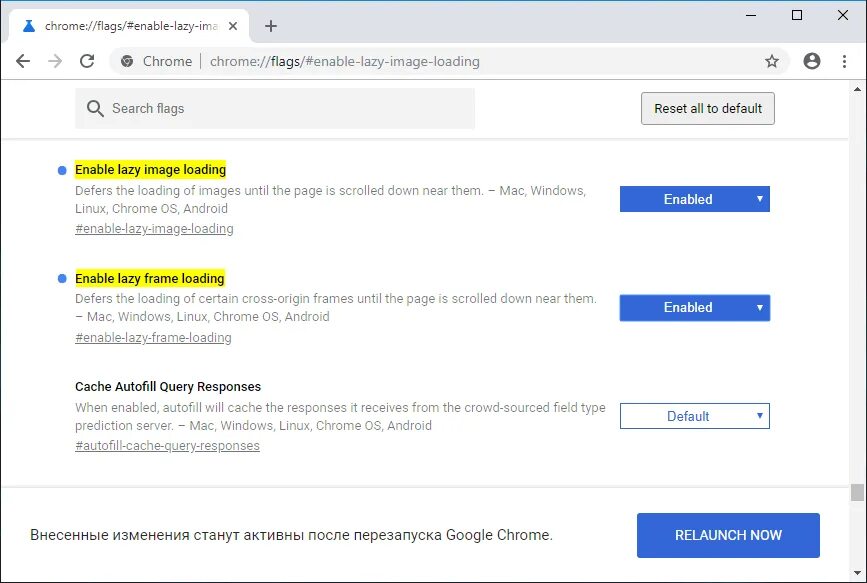
Task: Open the #autofill-cache-query-responses link
Action: 167,446
